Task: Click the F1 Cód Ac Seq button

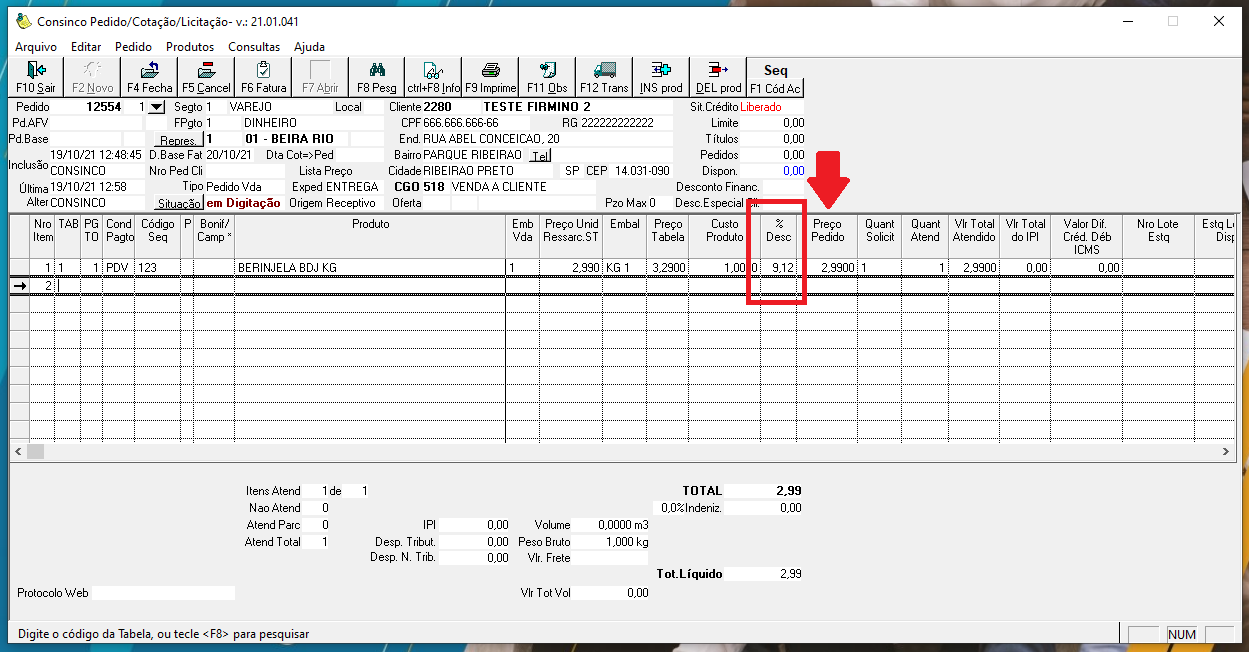Action: pos(775,77)
